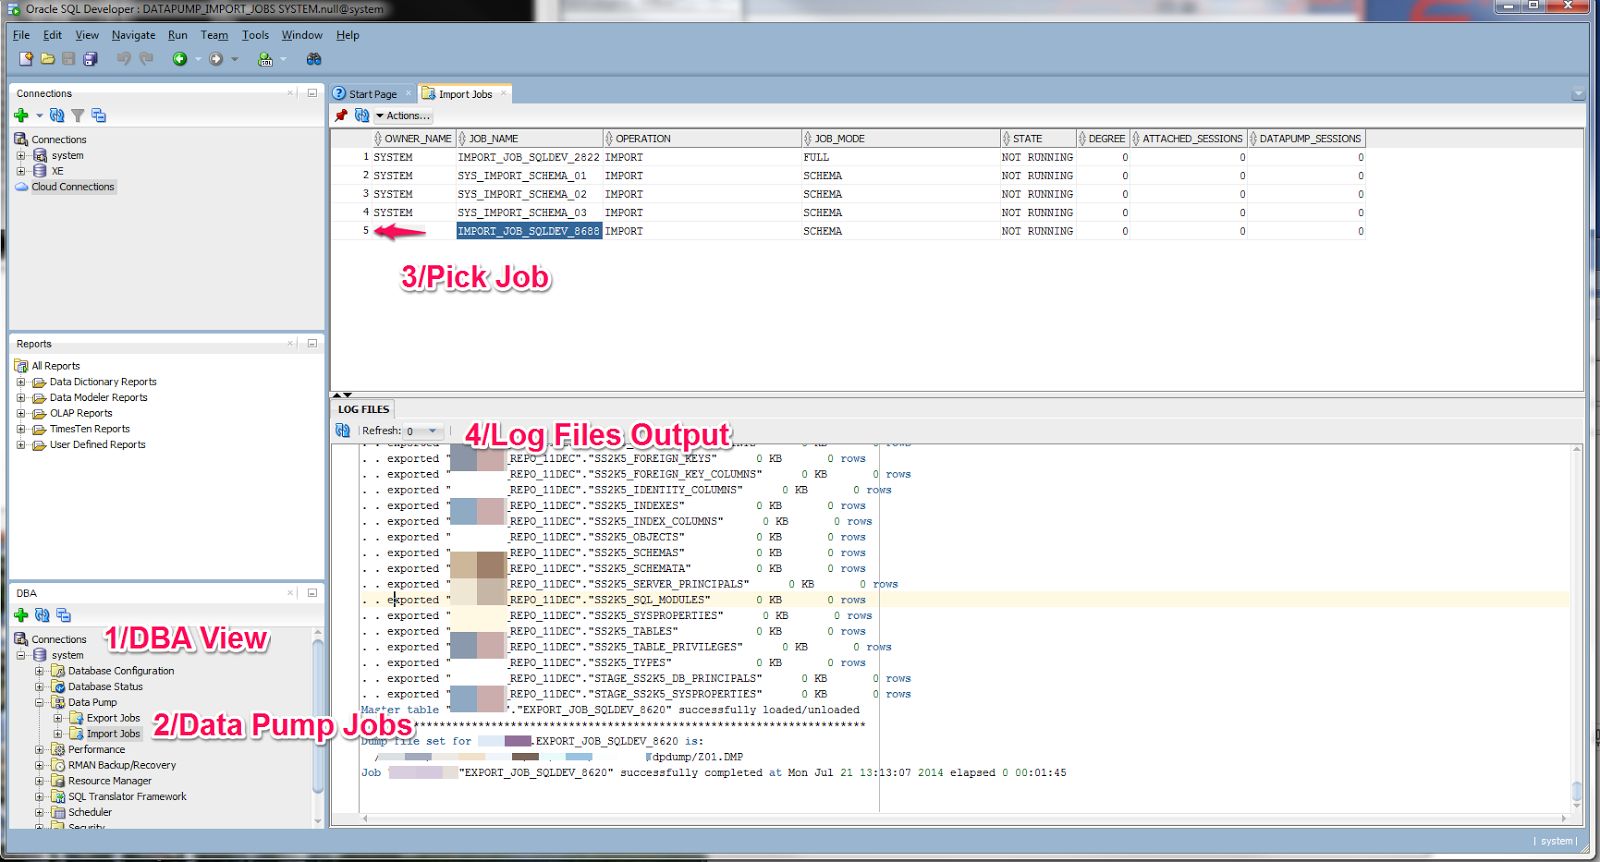
Task: Sort by the OPERATION column header
Action: pyautogui.click(x=702, y=139)
